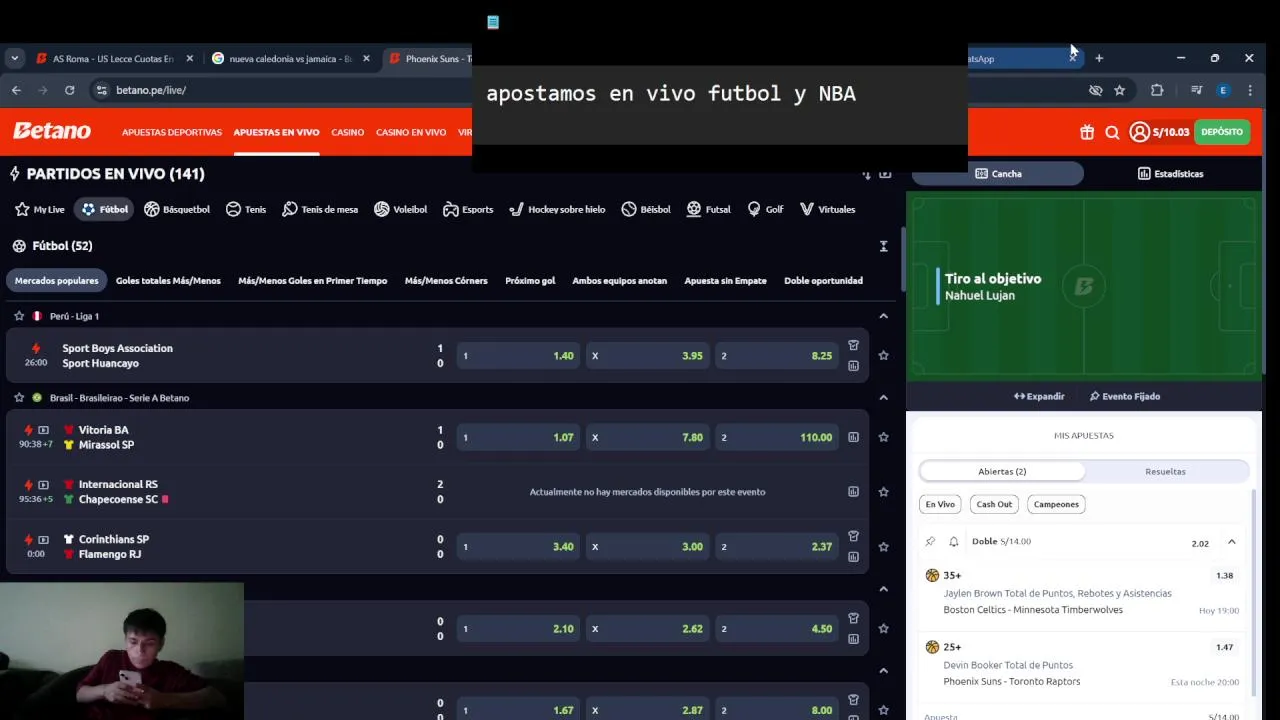Screen dimensions: 1280x720
Task: Collapse the Perú - Liga 1 section
Action: tap(883, 316)
